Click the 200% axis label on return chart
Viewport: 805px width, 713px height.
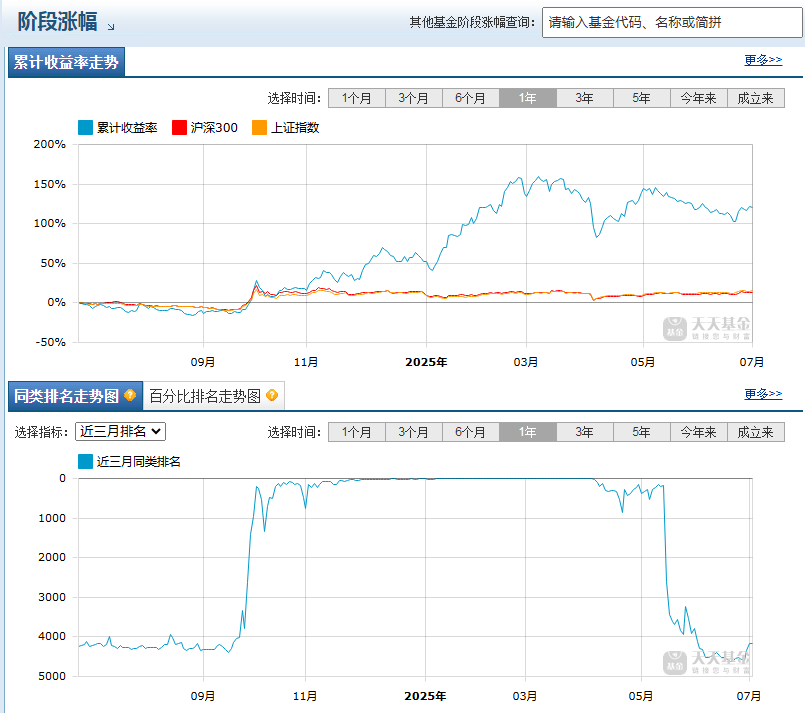click(50, 144)
